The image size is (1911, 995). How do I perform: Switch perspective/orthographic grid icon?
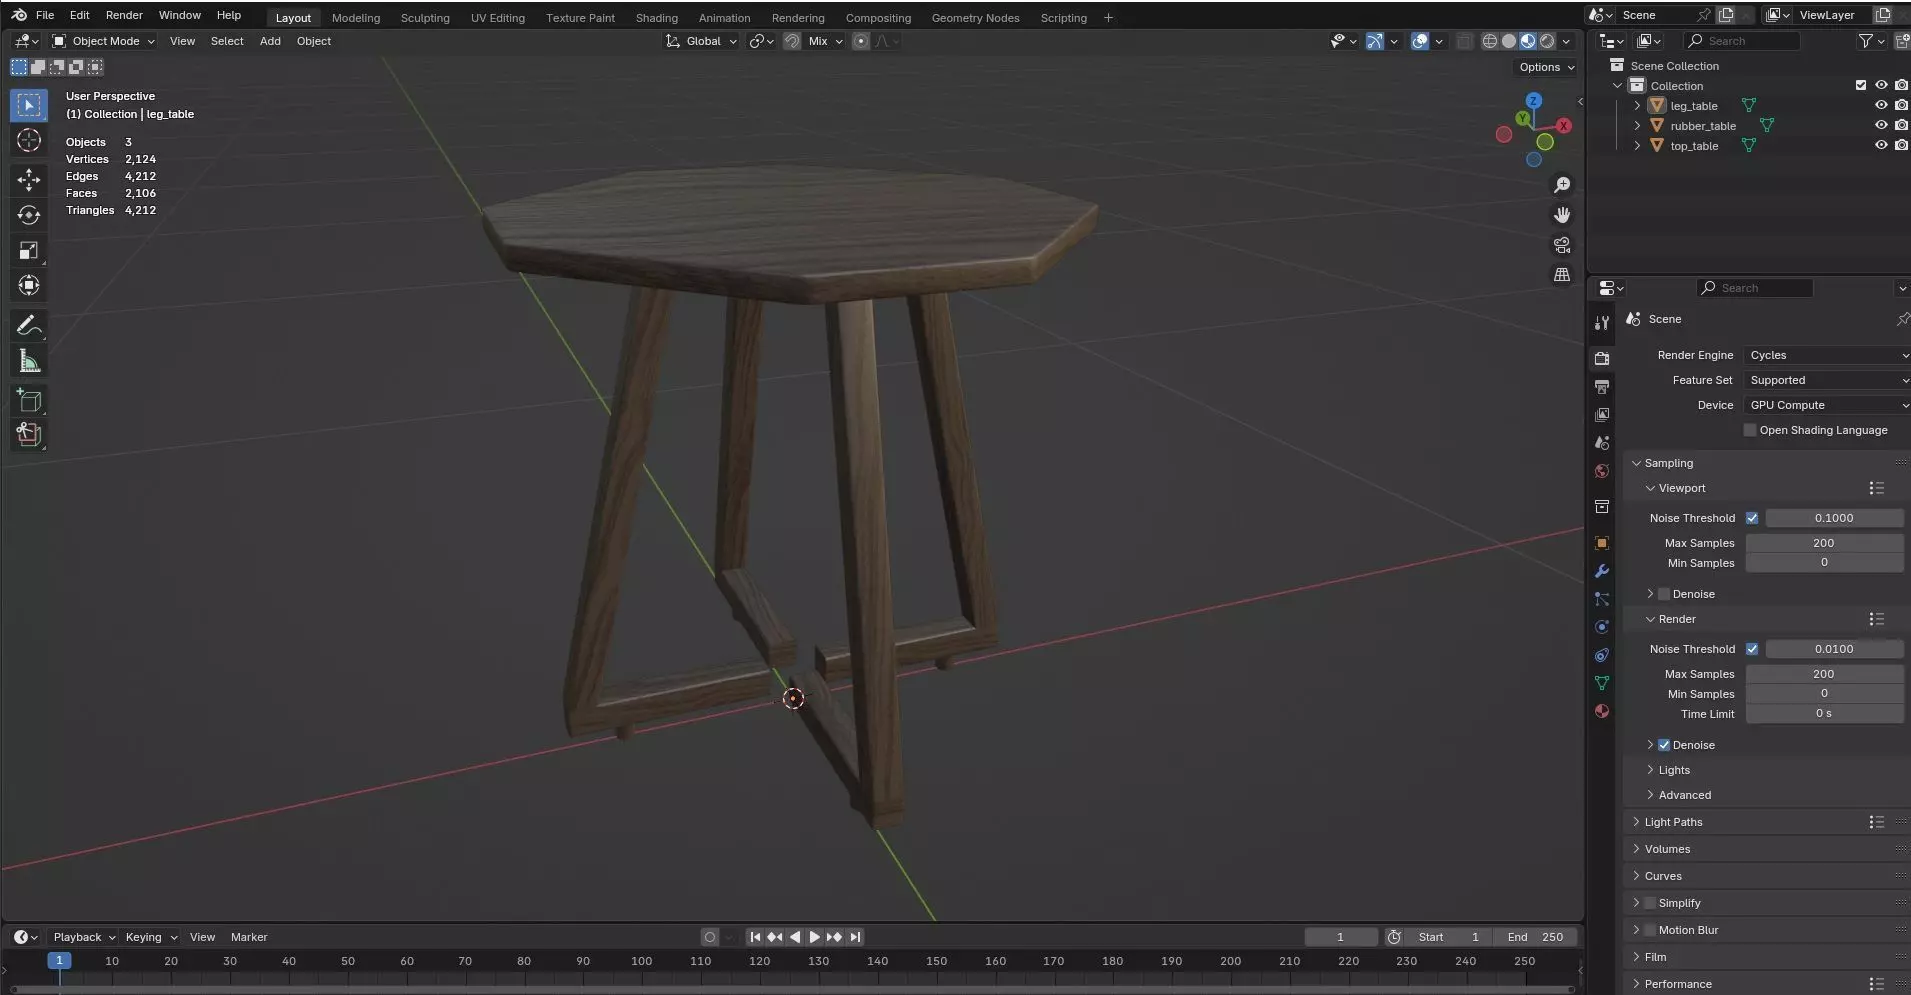tap(1562, 275)
